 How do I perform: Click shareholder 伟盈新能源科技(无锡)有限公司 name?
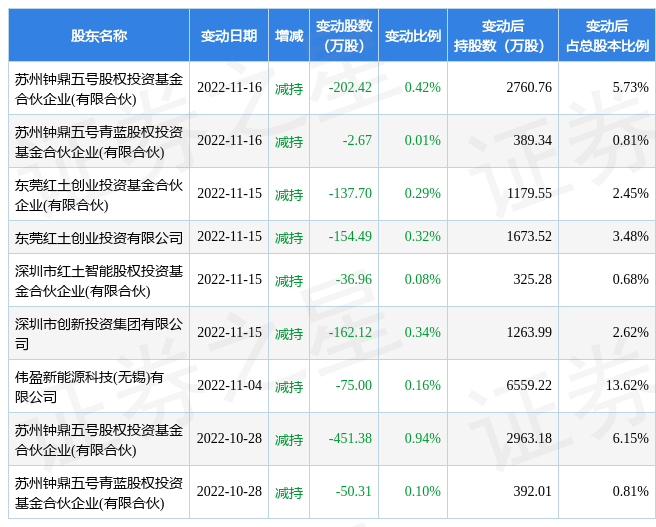(89, 386)
